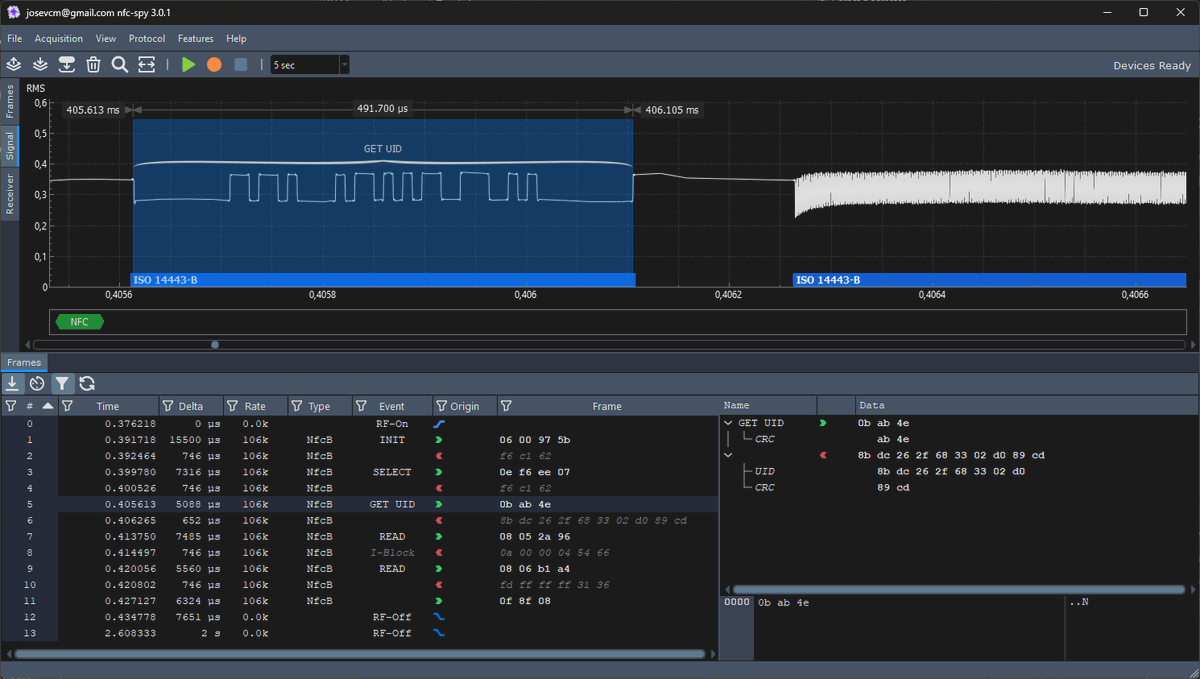The image size is (1200, 679).
Task: Open the Rate column filter funnel
Action: pos(232,406)
